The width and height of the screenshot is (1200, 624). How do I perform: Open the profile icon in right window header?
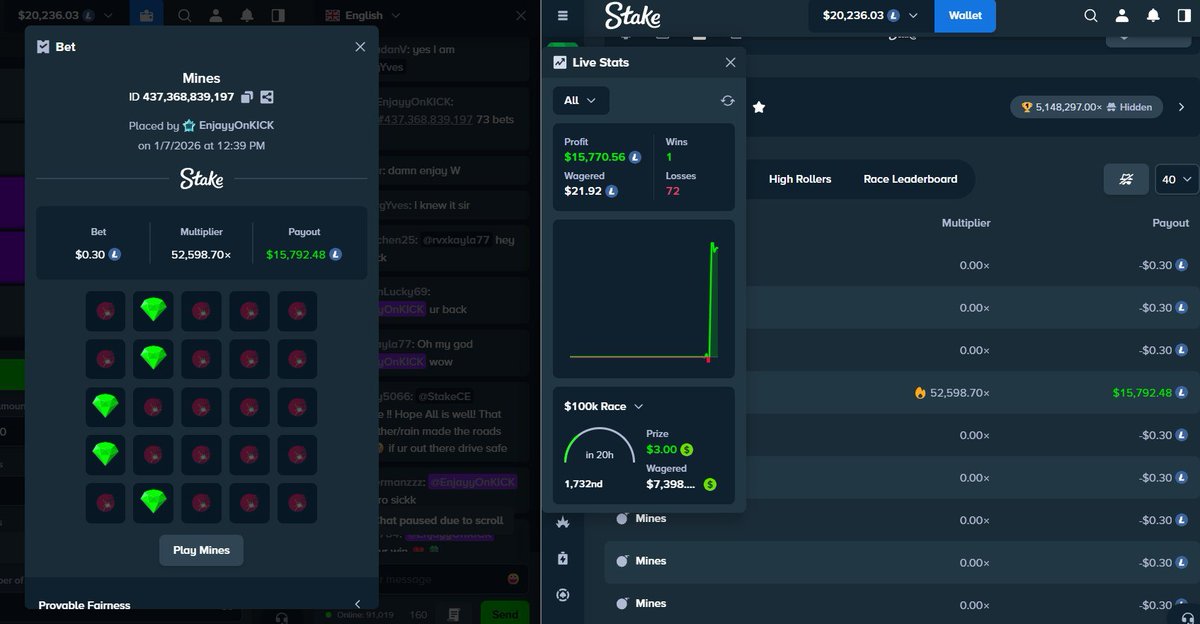point(1122,15)
